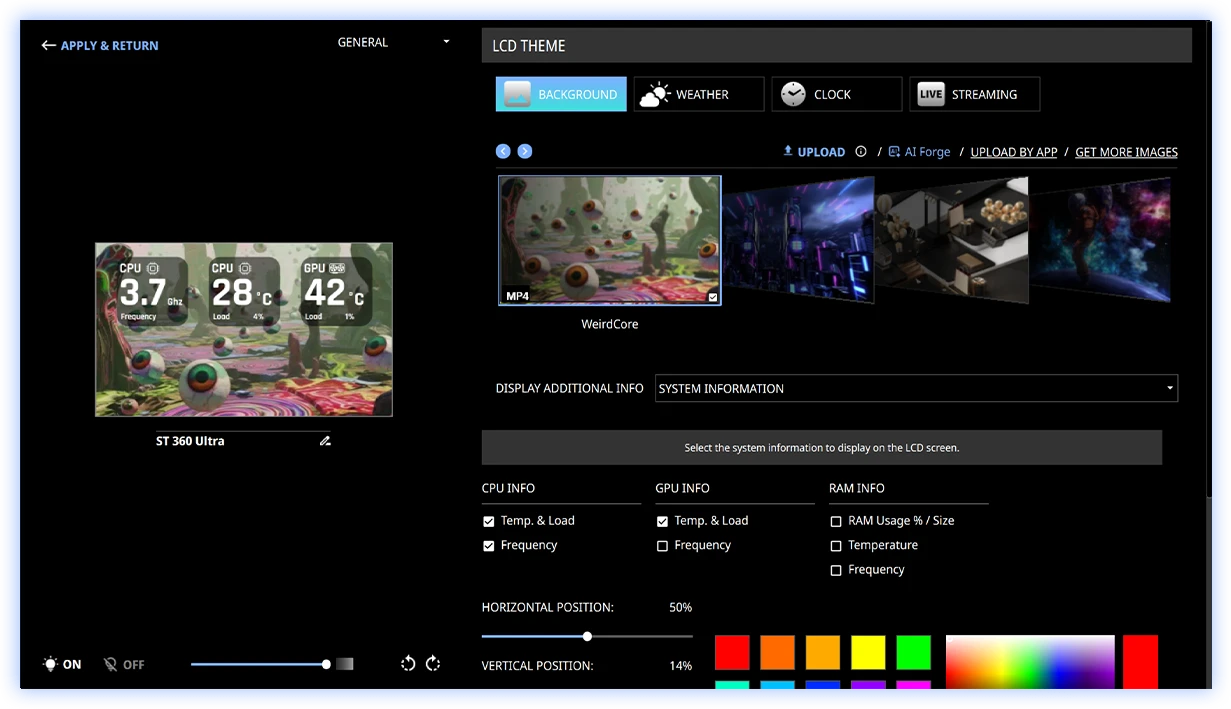Viewport: 1231px width, 709px height.
Task: Click the info icon next to UPLOAD
Action: click(x=861, y=152)
